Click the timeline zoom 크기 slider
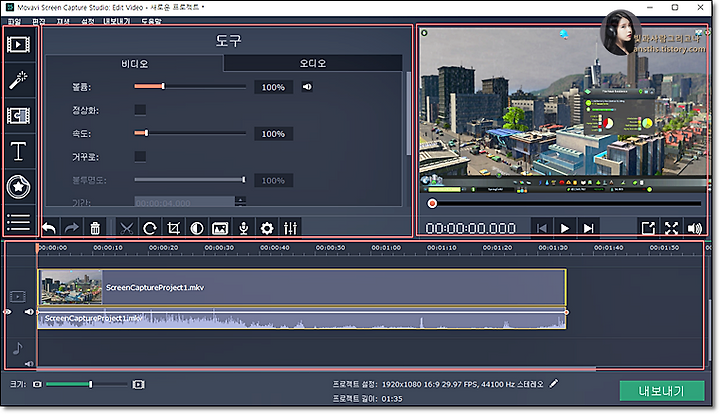Viewport: 720px width, 414px height. pyautogui.click(x=87, y=384)
